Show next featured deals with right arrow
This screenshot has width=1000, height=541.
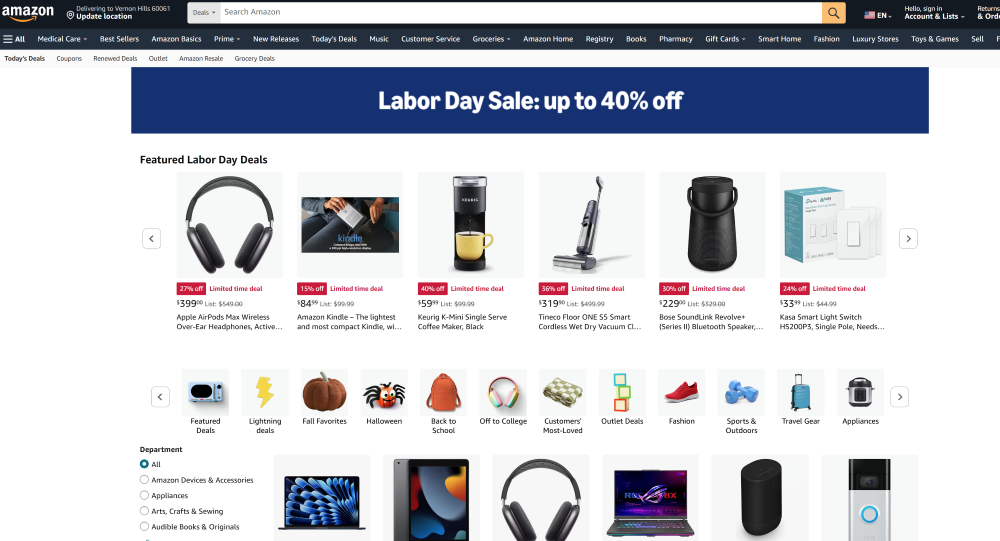pos(908,239)
